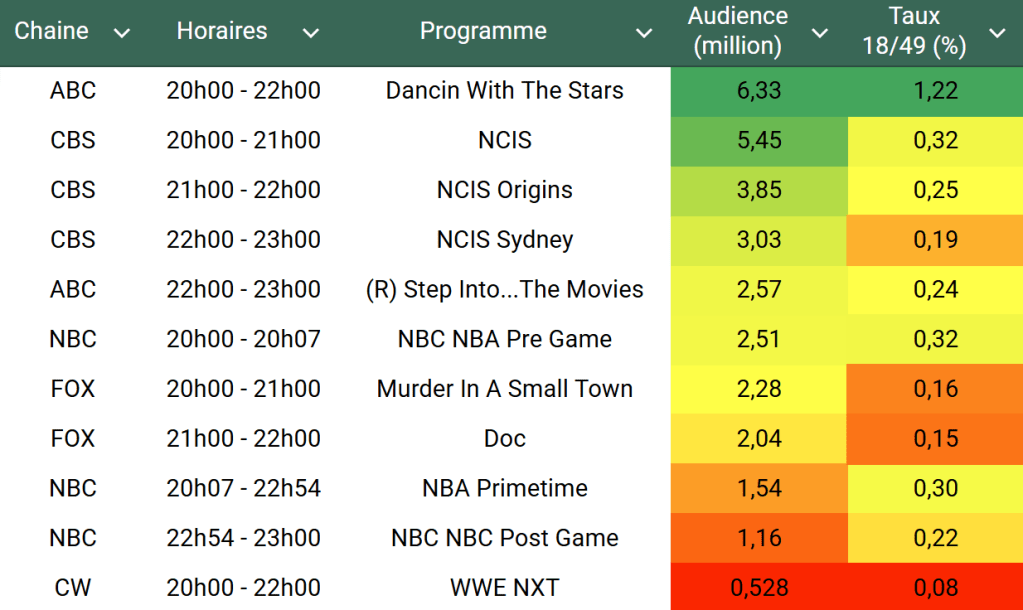Open the Taux 18/49 column dropdown
This screenshot has width=1023, height=610.
(x=997, y=33)
